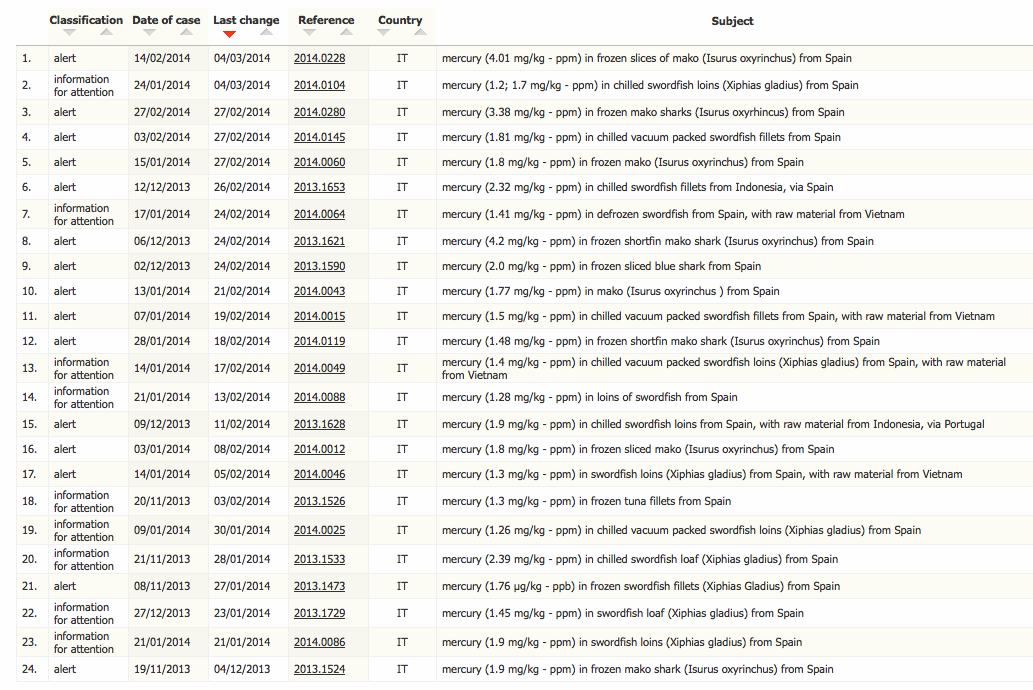1033x690 pixels.
Task: Click the red Last change descending arrow
Action: click(229, 33)
